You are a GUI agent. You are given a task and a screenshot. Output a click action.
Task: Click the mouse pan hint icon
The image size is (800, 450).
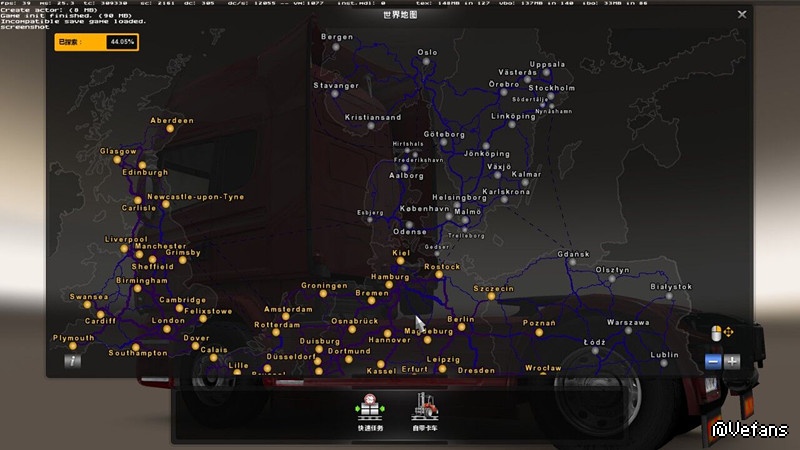click(722, 333)
